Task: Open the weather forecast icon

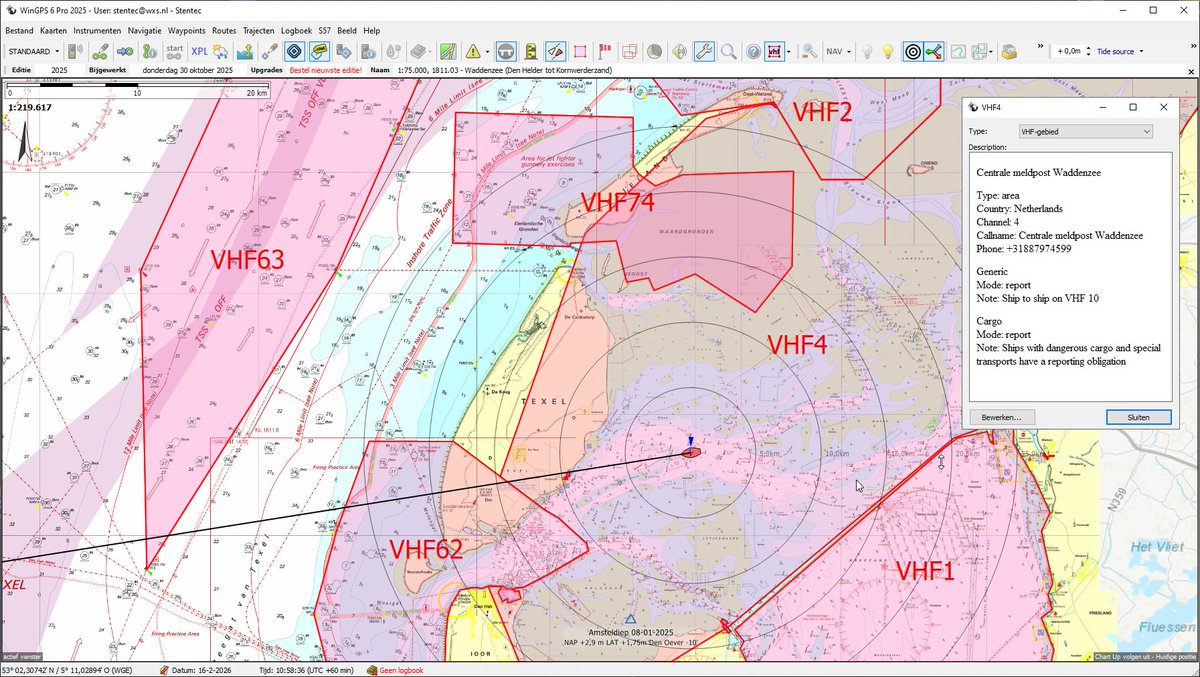Action: 220,51
